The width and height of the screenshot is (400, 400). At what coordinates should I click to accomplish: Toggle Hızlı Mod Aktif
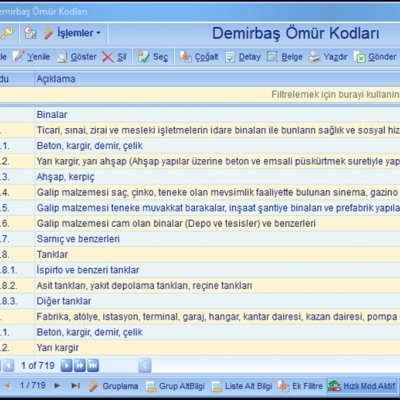point(362,386)
